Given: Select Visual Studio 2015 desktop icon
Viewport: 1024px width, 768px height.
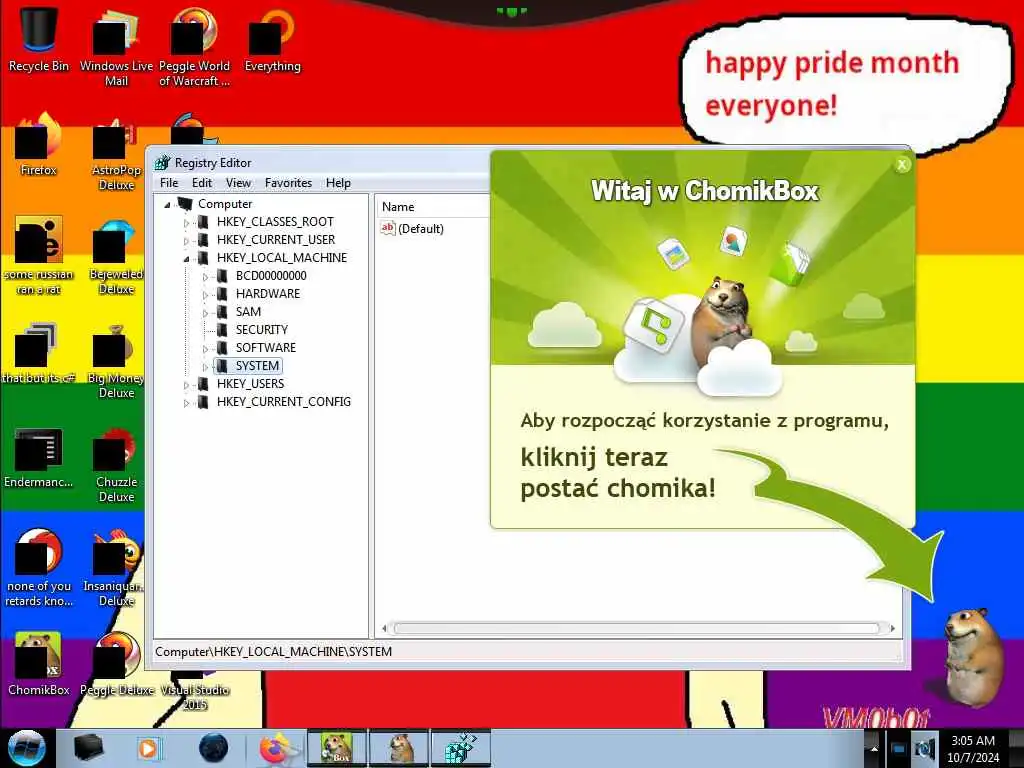Looking at the screenshot, I should click(194, 691).
